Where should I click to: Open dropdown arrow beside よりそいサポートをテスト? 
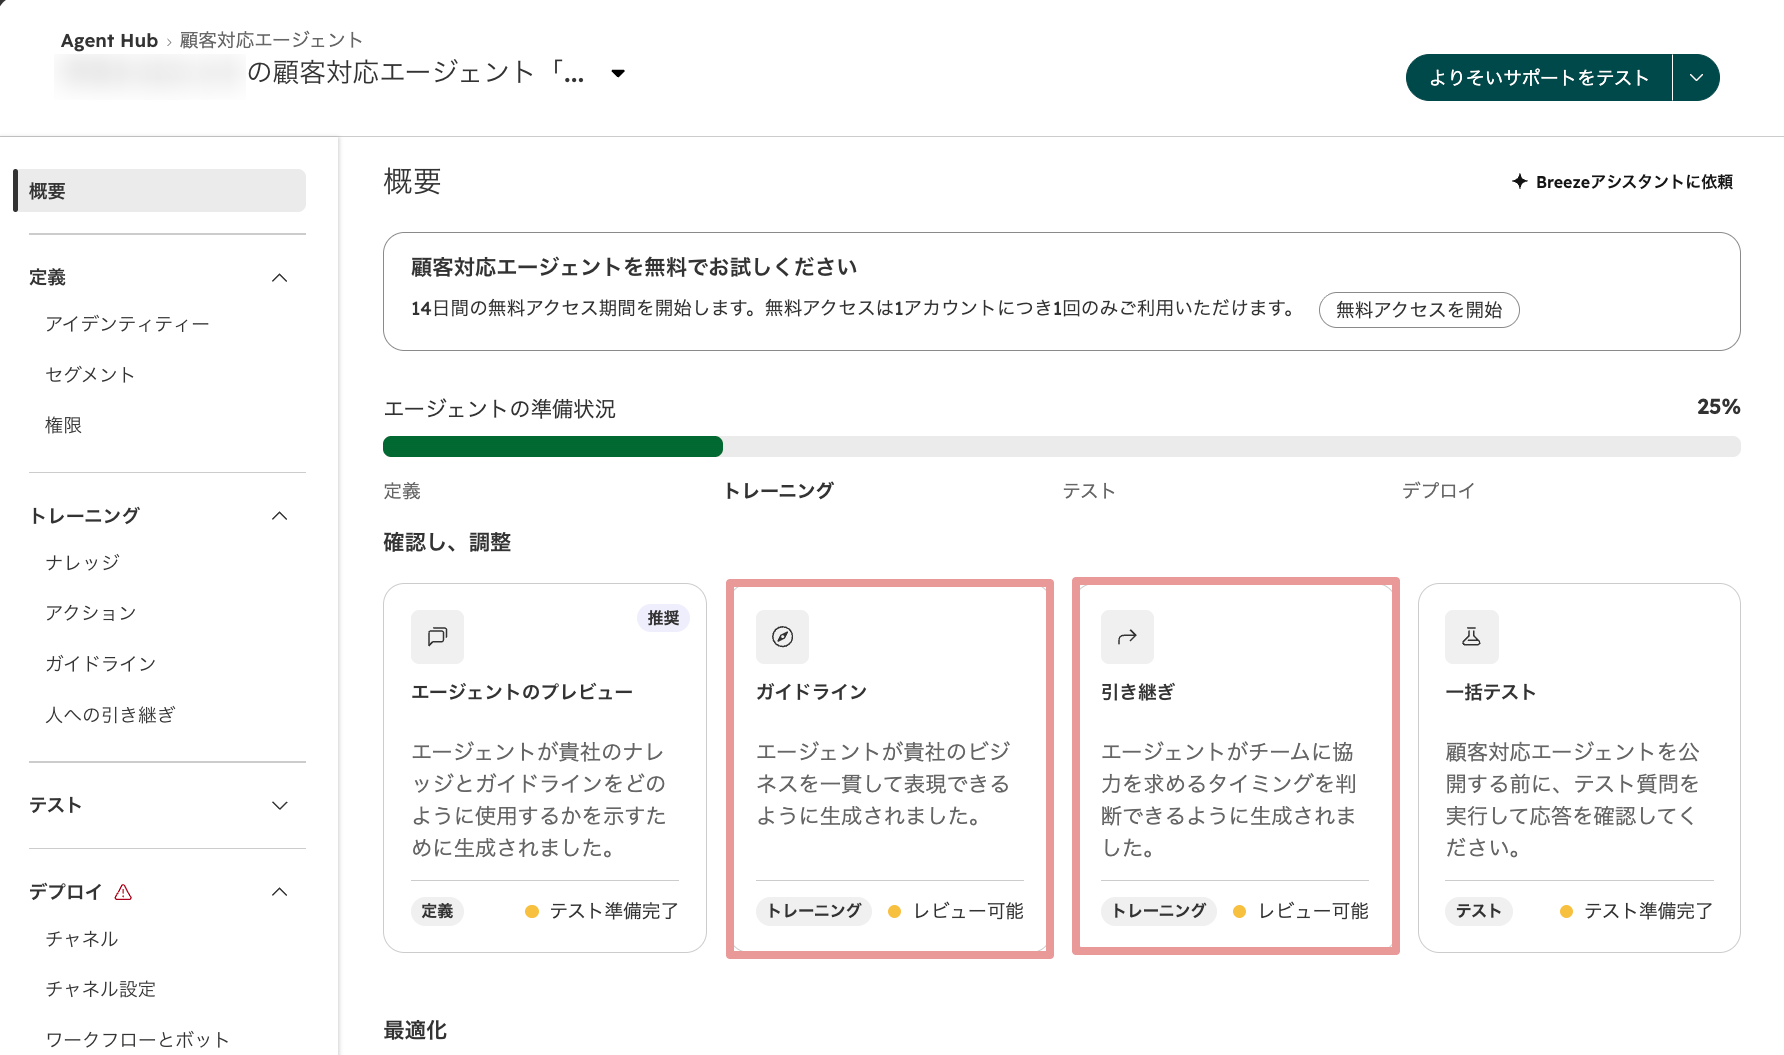pyautogui.click(x=1696, y=77)
